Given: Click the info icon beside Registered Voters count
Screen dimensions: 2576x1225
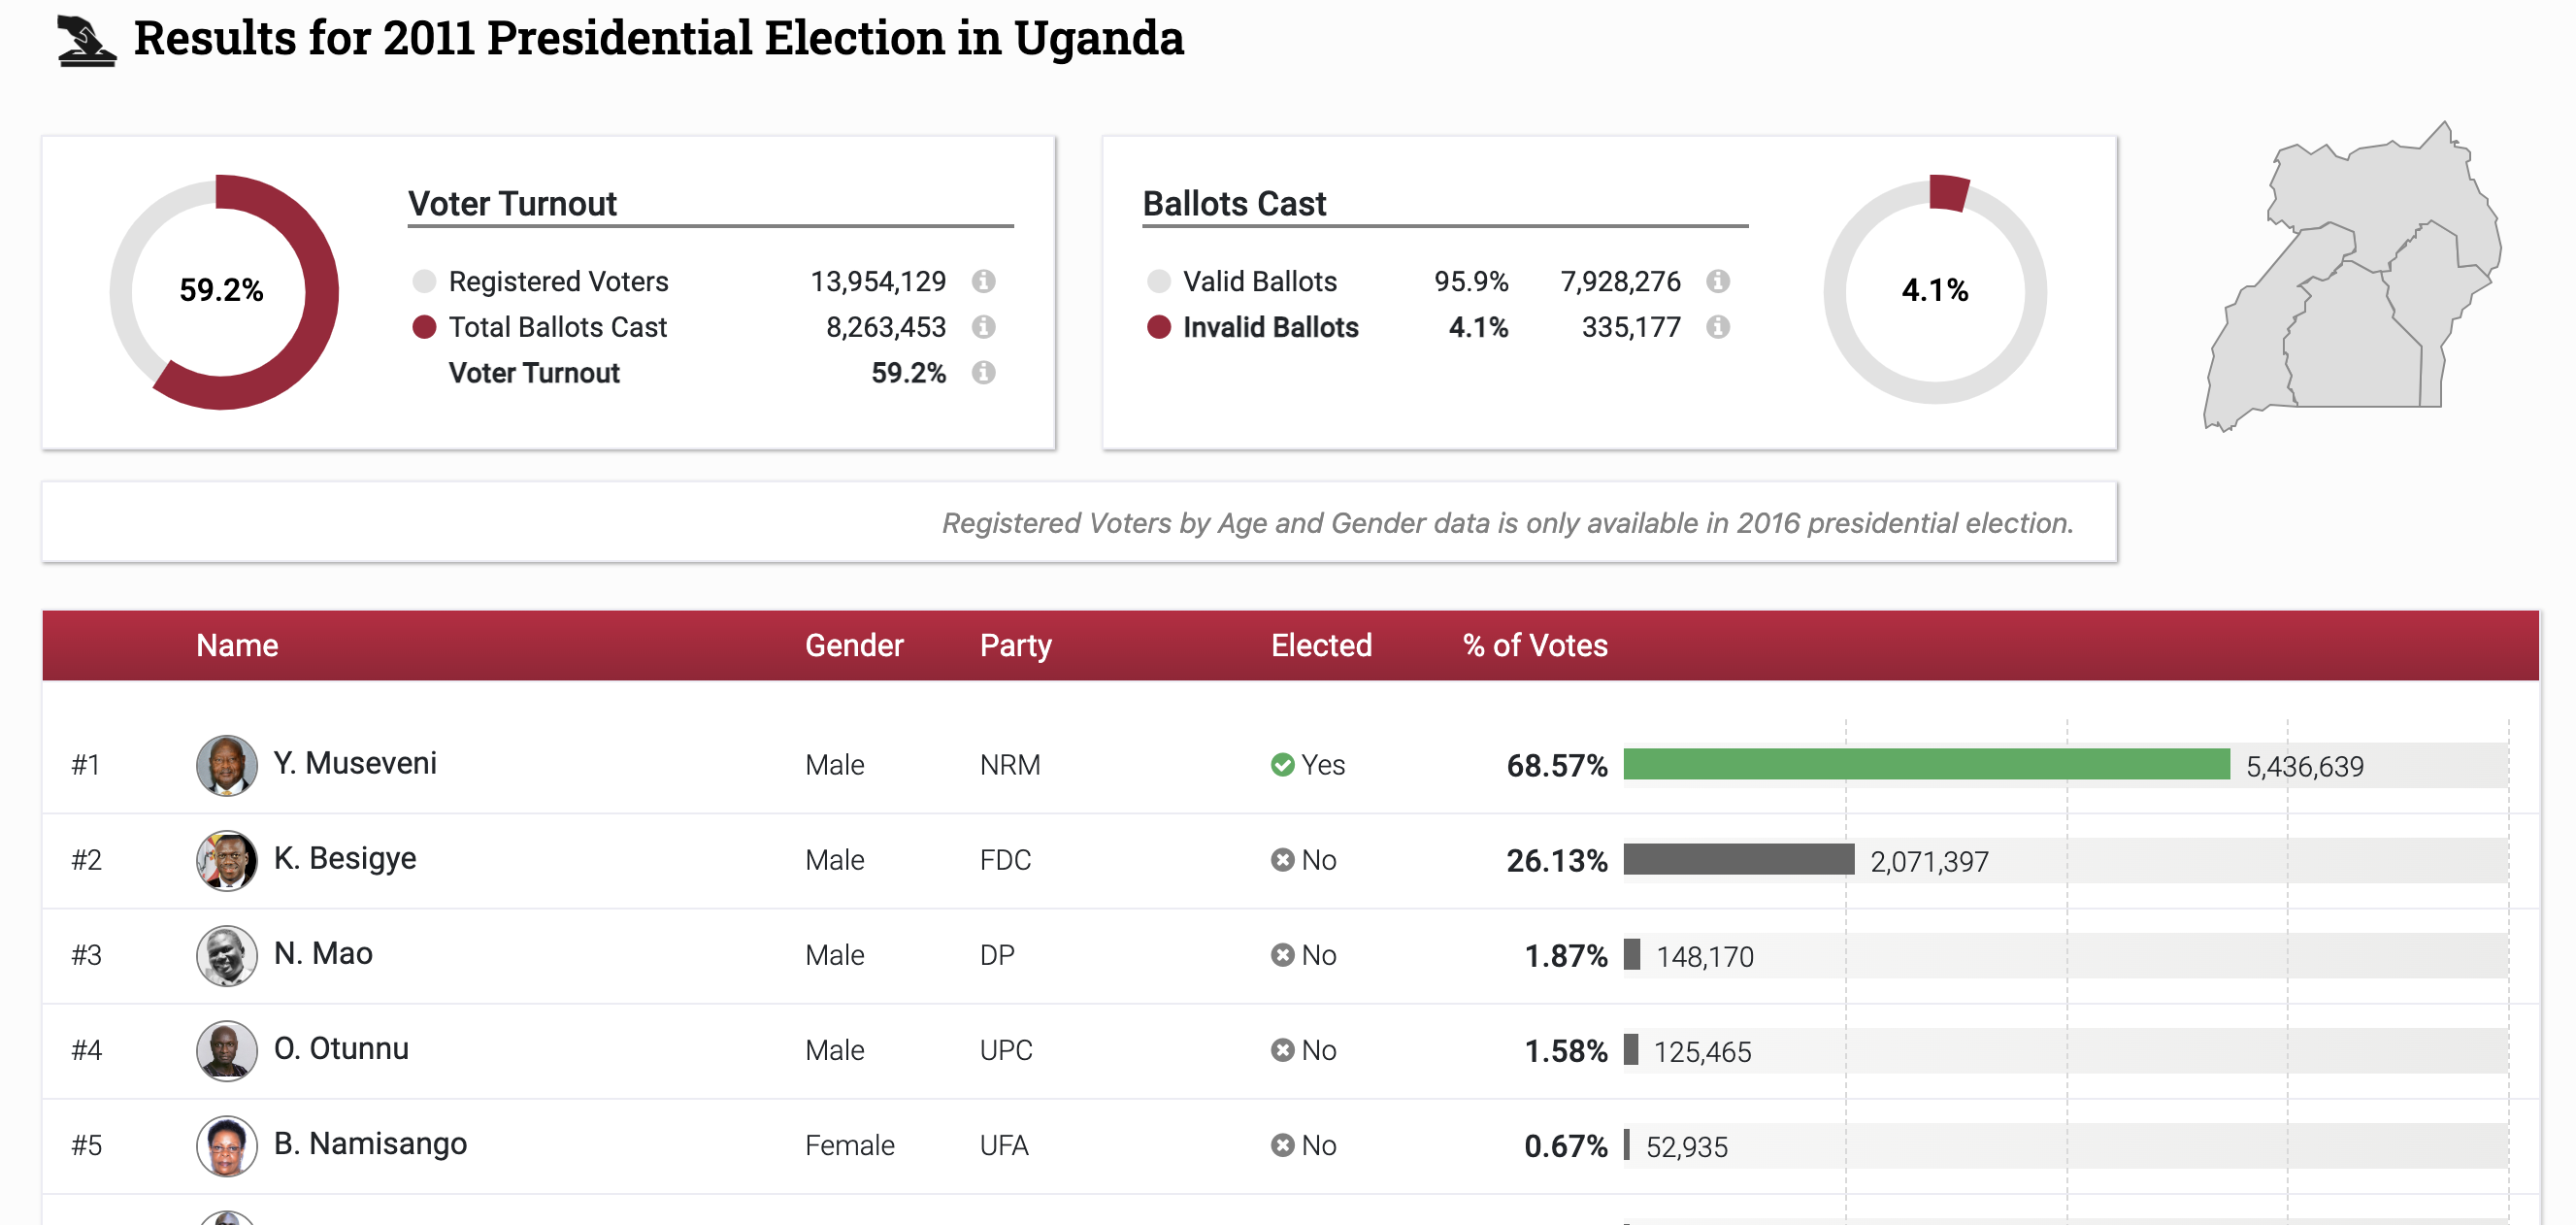Looking at the screenshot, I should click(x=985, y=281).
